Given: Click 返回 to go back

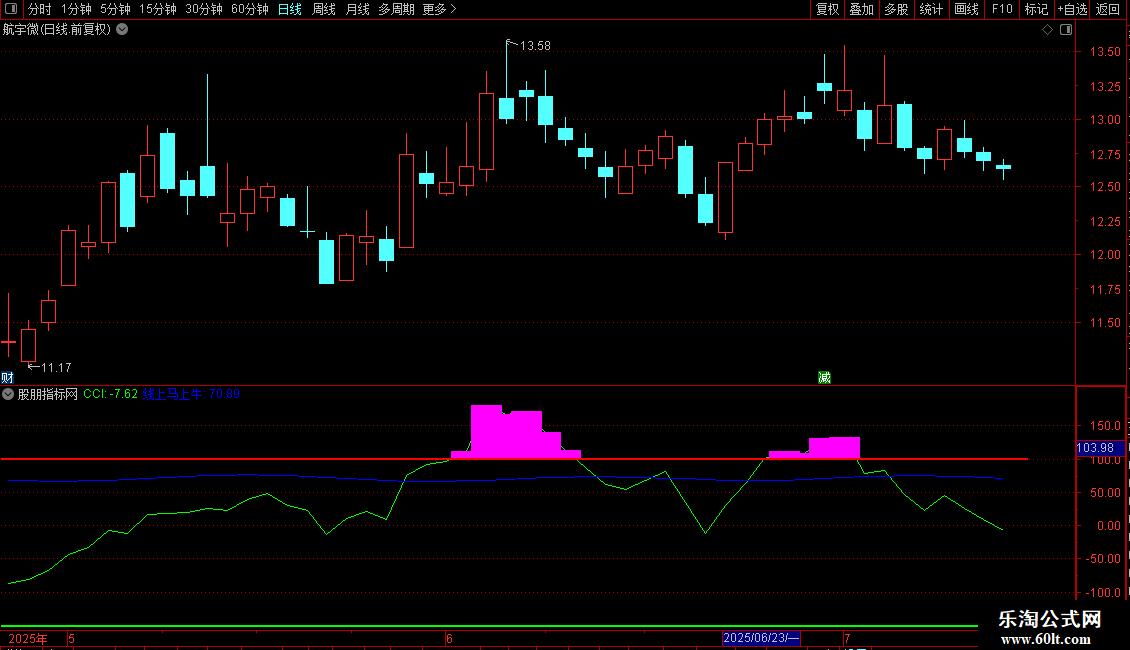Looking at the screenshot, I should click(x=1108, y=9).
